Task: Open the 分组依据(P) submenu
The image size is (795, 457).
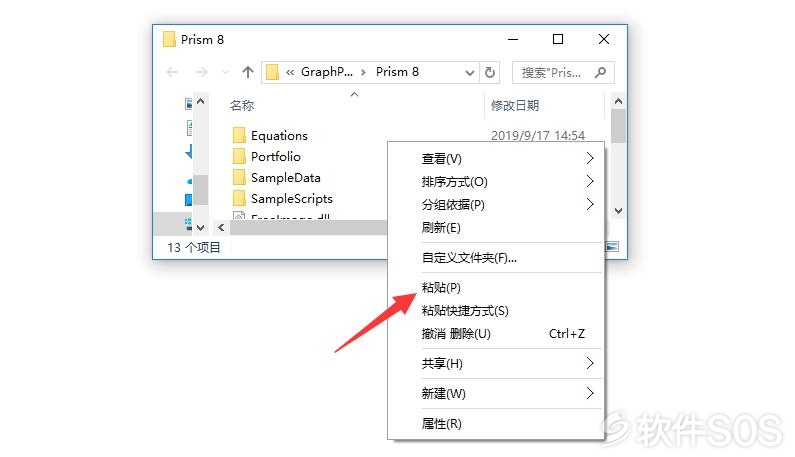Action: tap(496, 204)
